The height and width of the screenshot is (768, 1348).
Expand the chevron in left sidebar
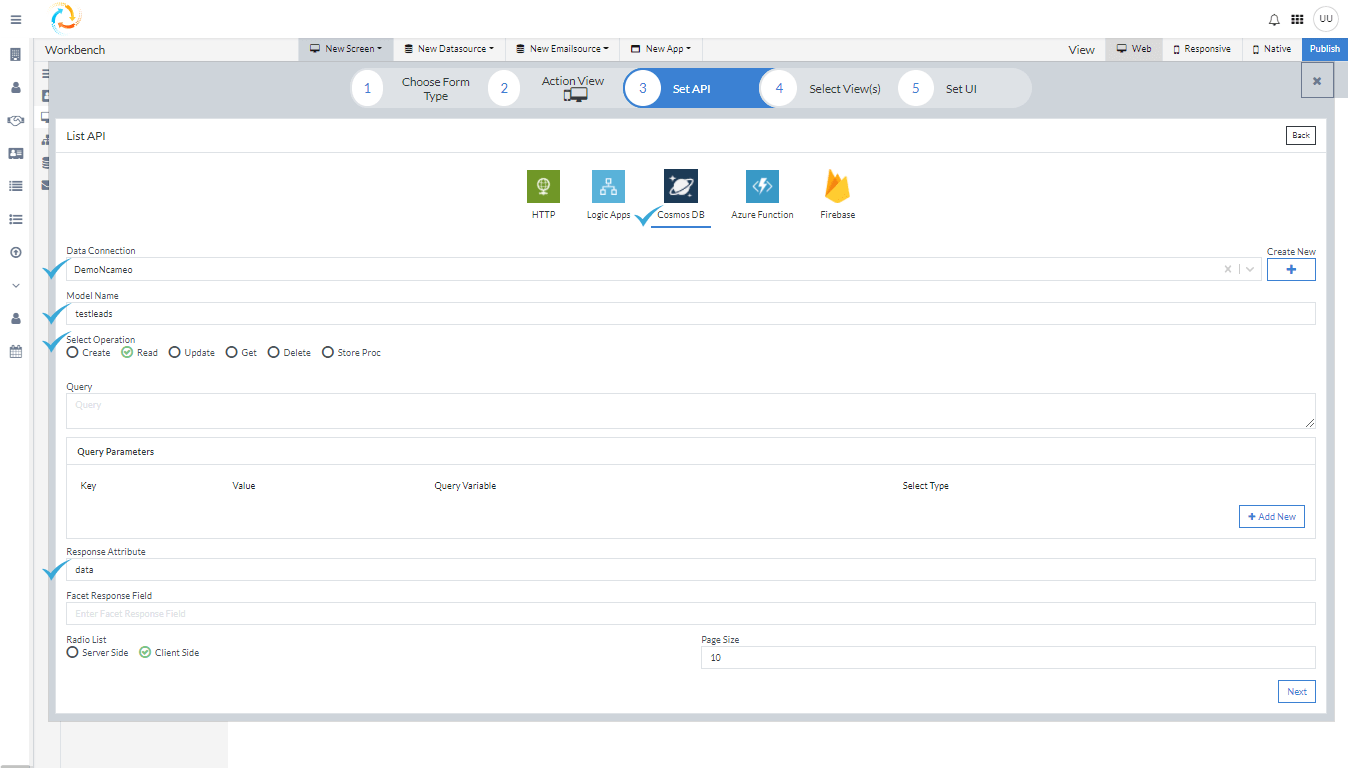click(x=16, y=285)
